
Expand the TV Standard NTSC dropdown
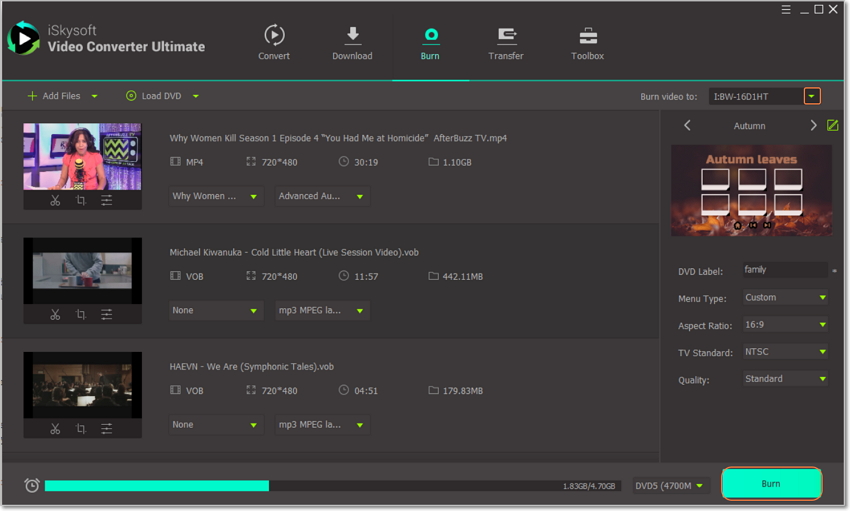pyautogui.click(x=785, y=352)
